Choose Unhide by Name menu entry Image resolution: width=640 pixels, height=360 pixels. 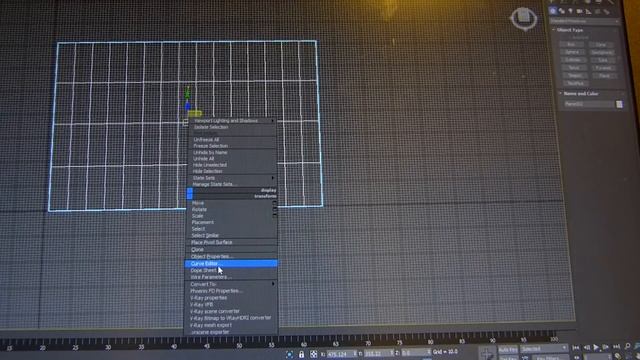[233, 153]
